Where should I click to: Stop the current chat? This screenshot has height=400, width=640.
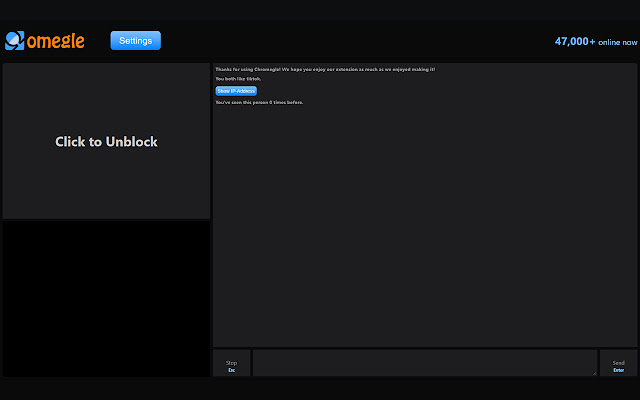[x=231, y=363]
